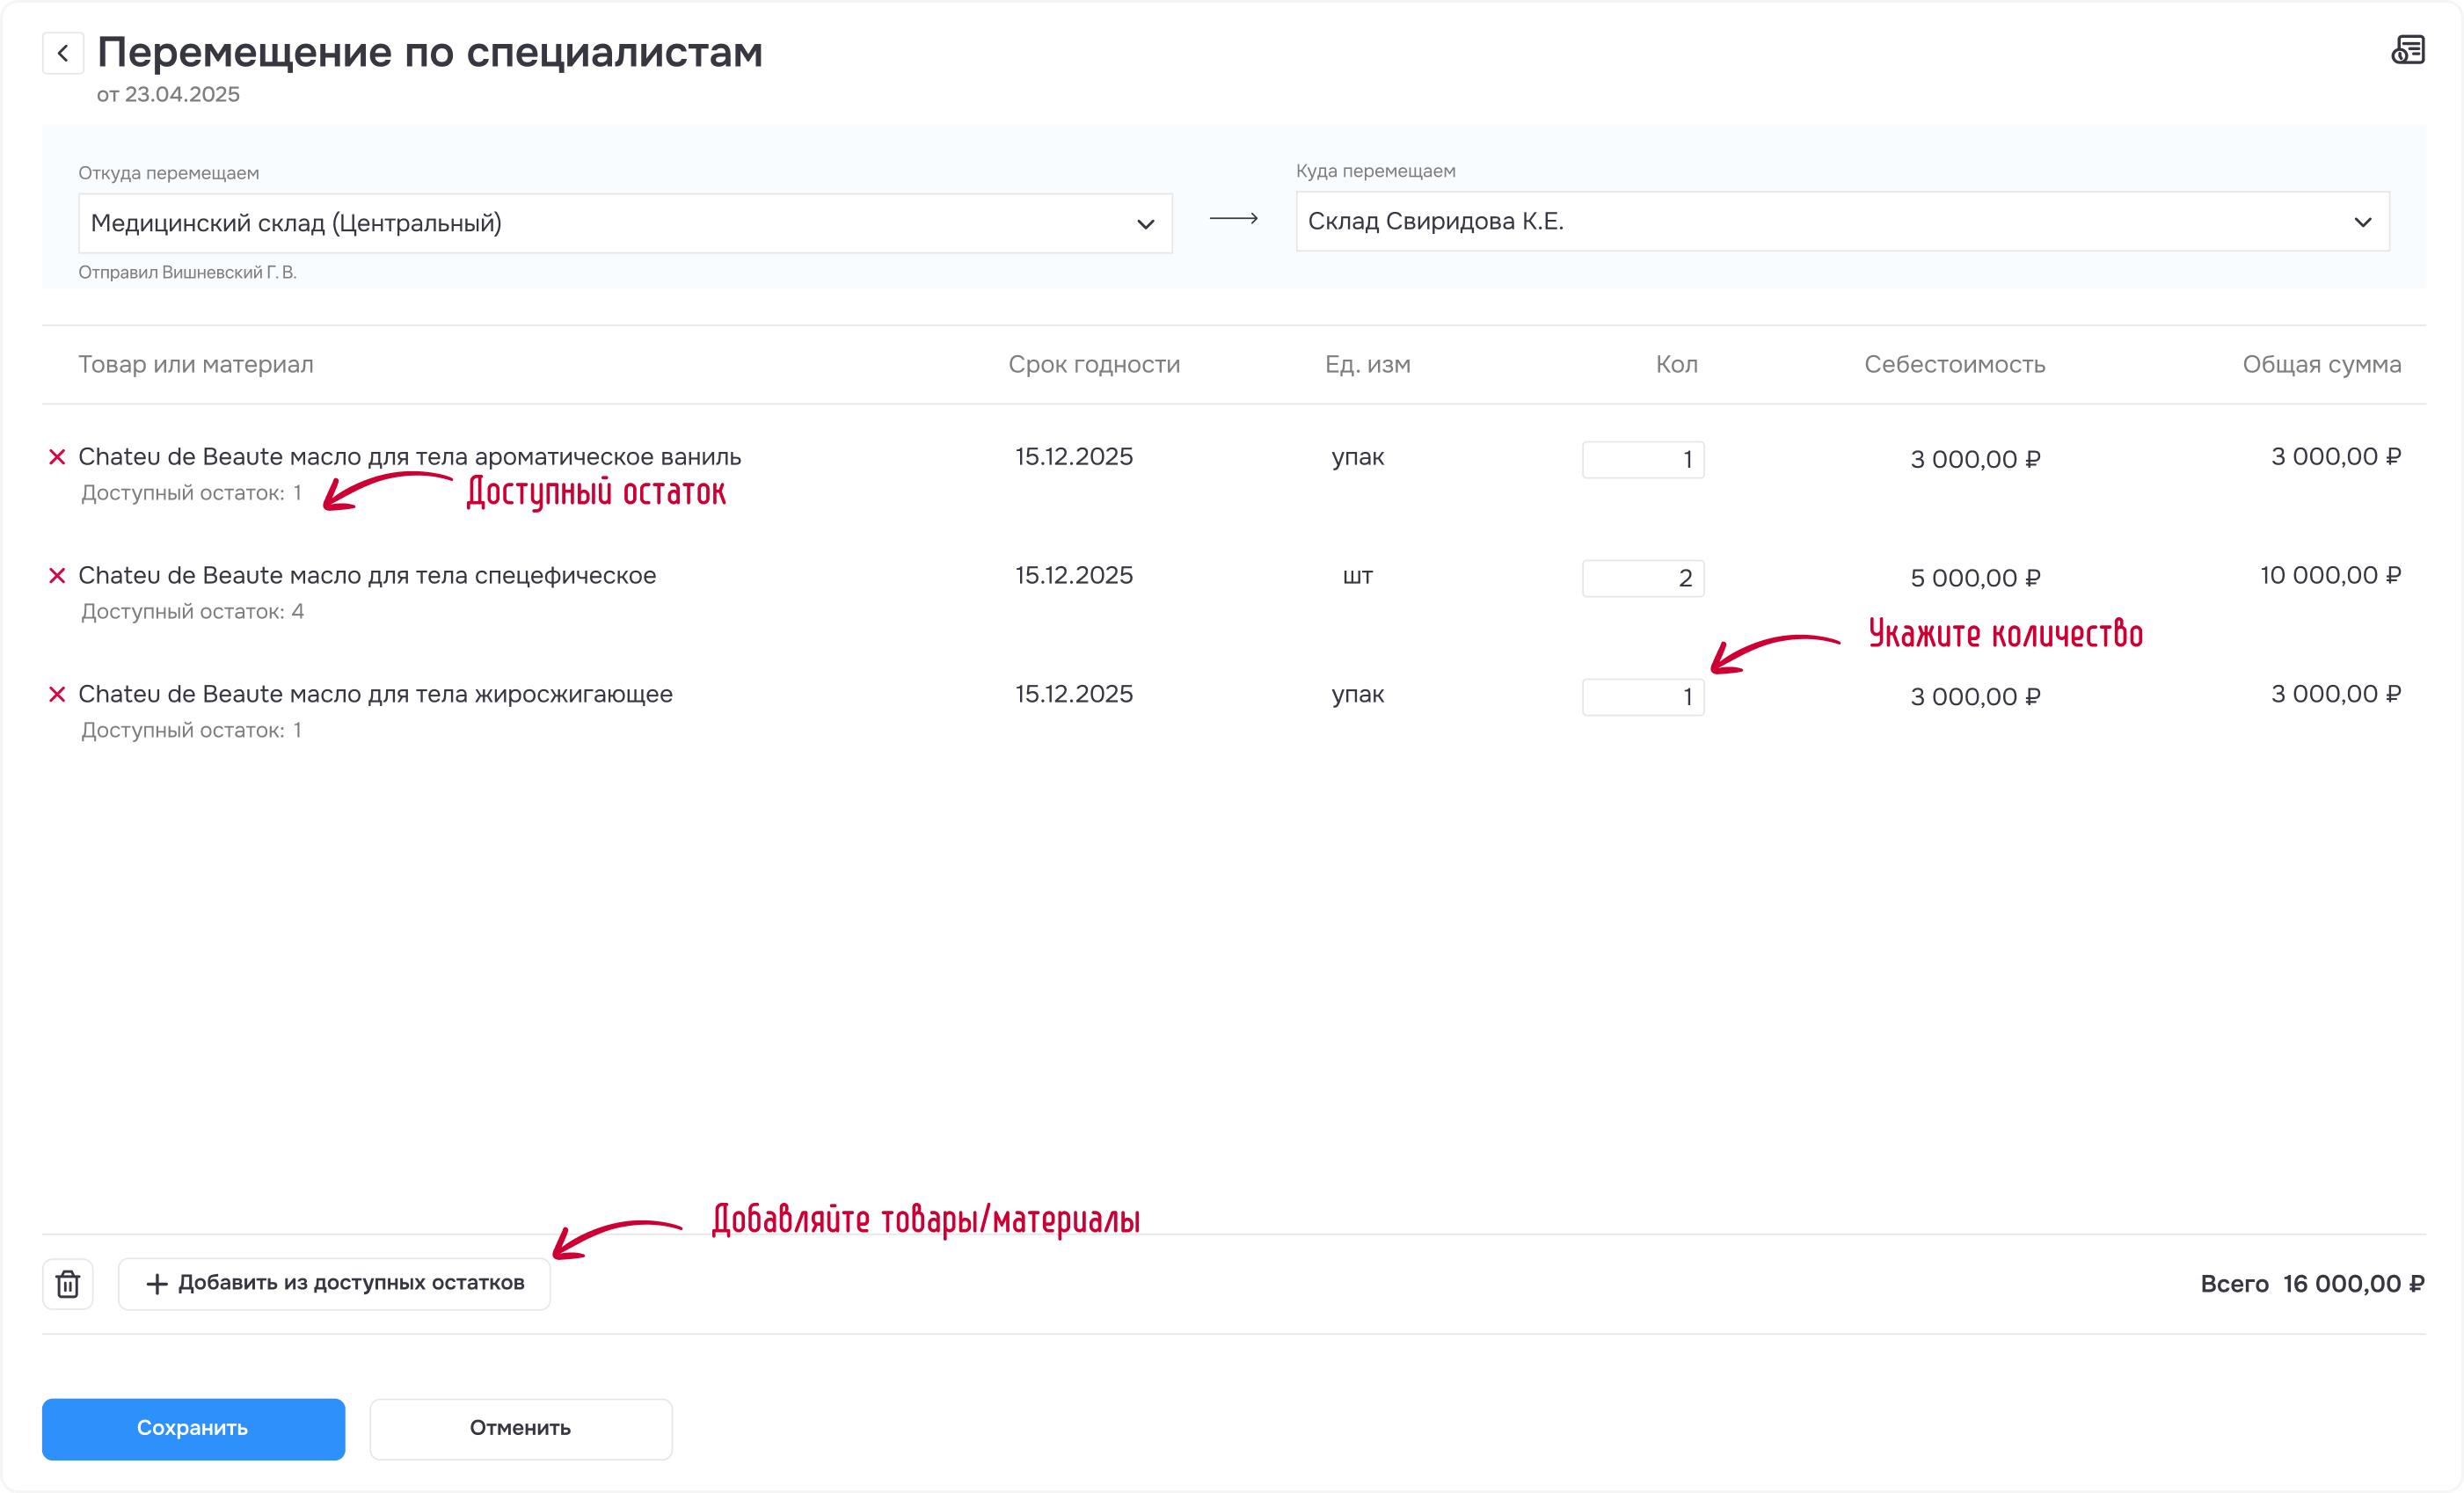Click the trash bin delete icon
This screenshot has width=2464, height=1493.
68,1284
